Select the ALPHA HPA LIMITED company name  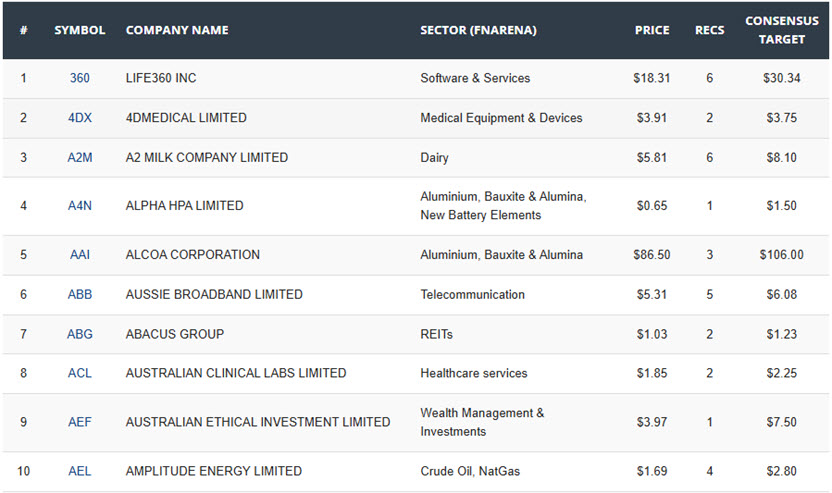(x=185, y=205)
